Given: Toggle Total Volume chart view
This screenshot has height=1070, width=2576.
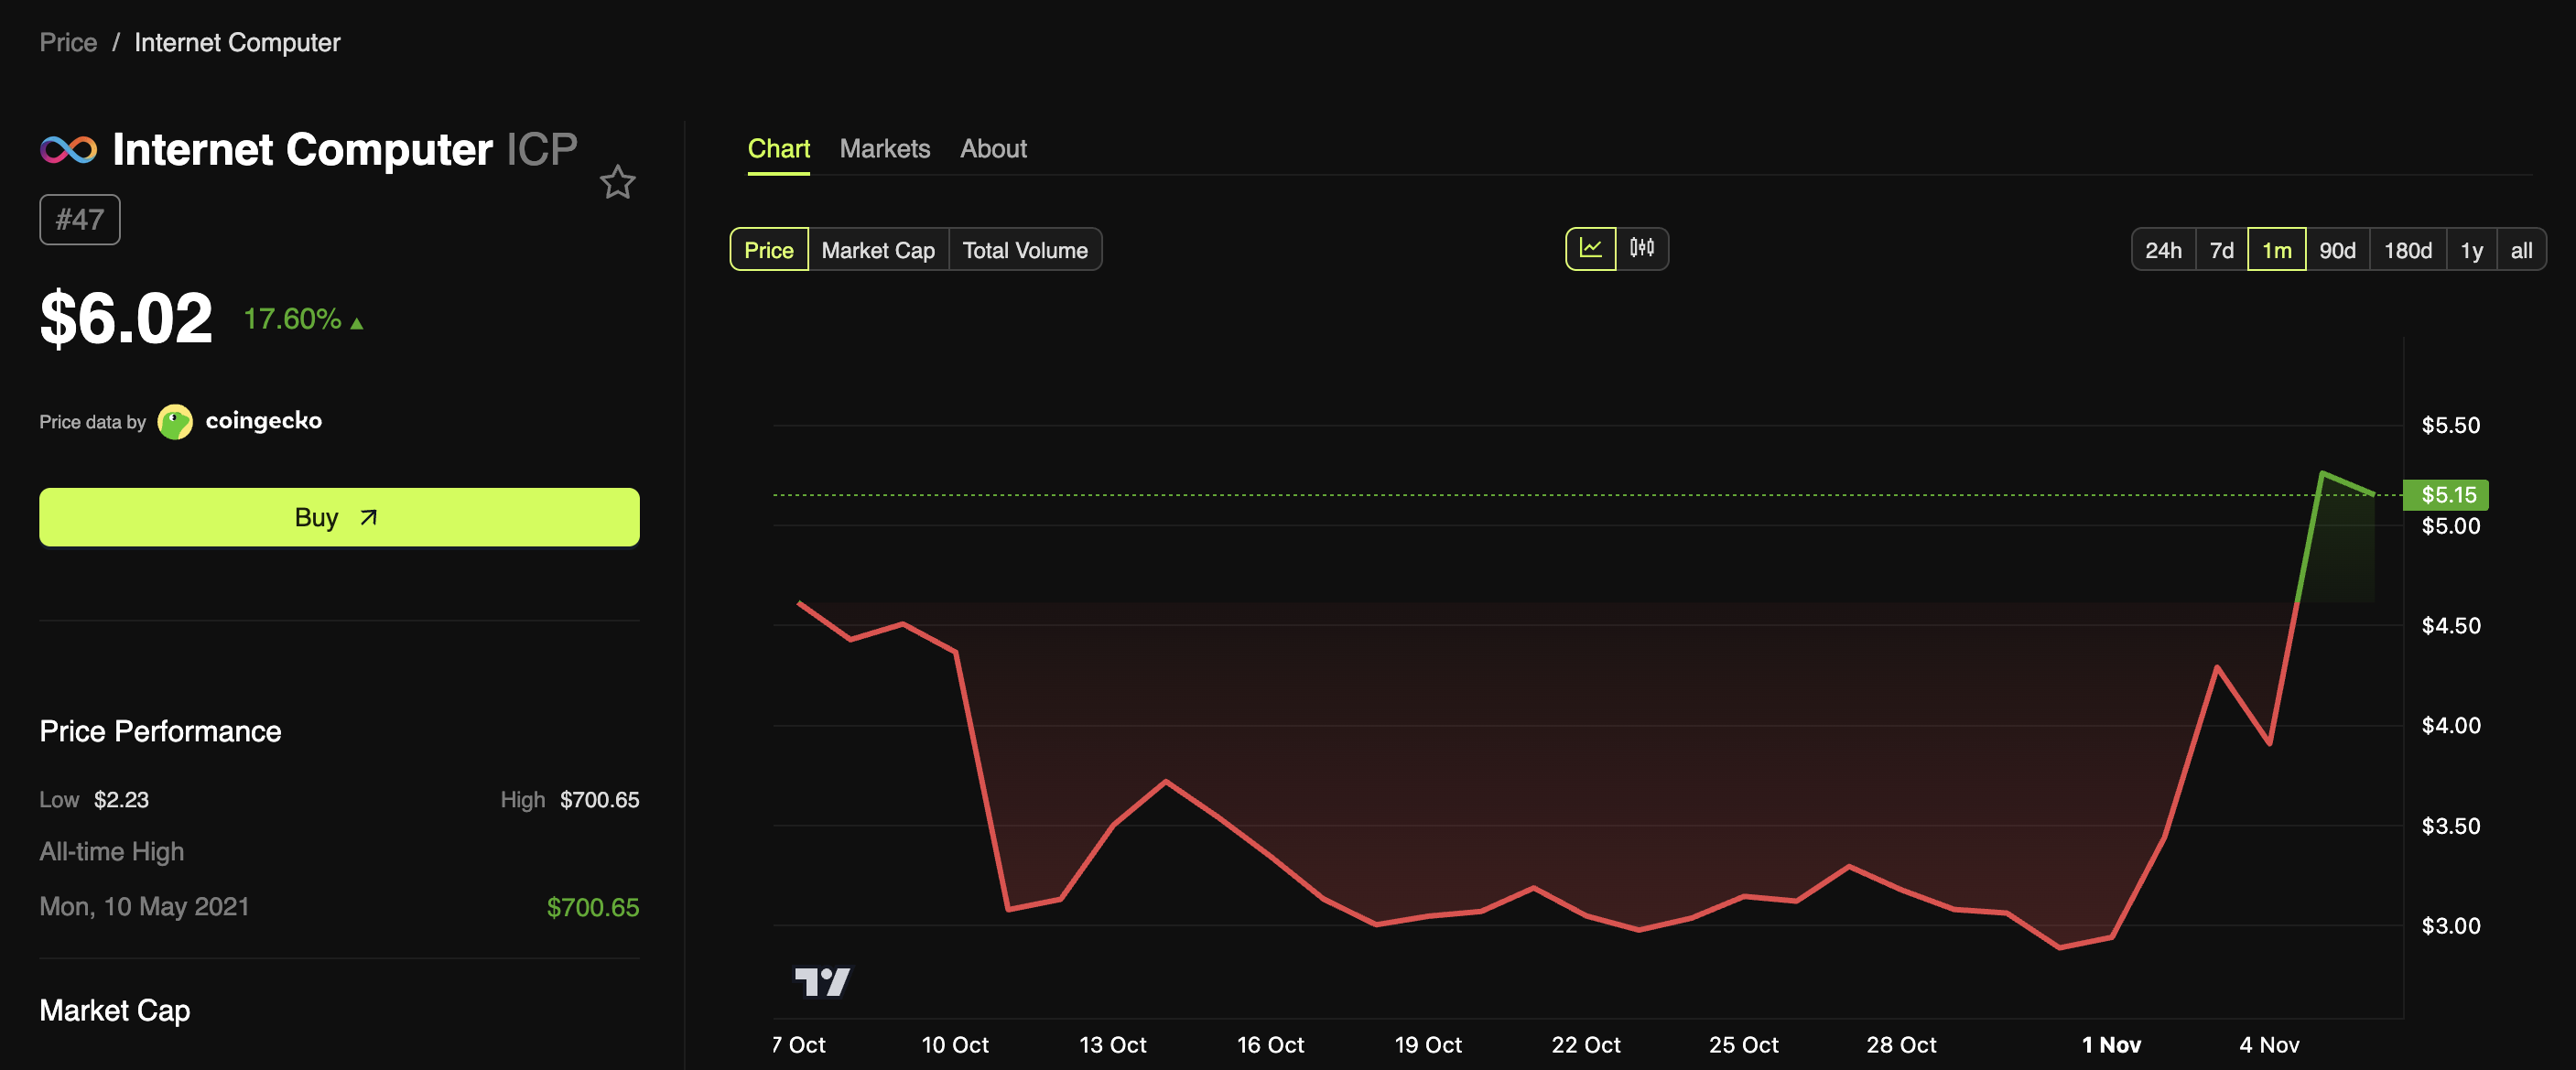Looking at the screenshot, I should (1026, 250).
